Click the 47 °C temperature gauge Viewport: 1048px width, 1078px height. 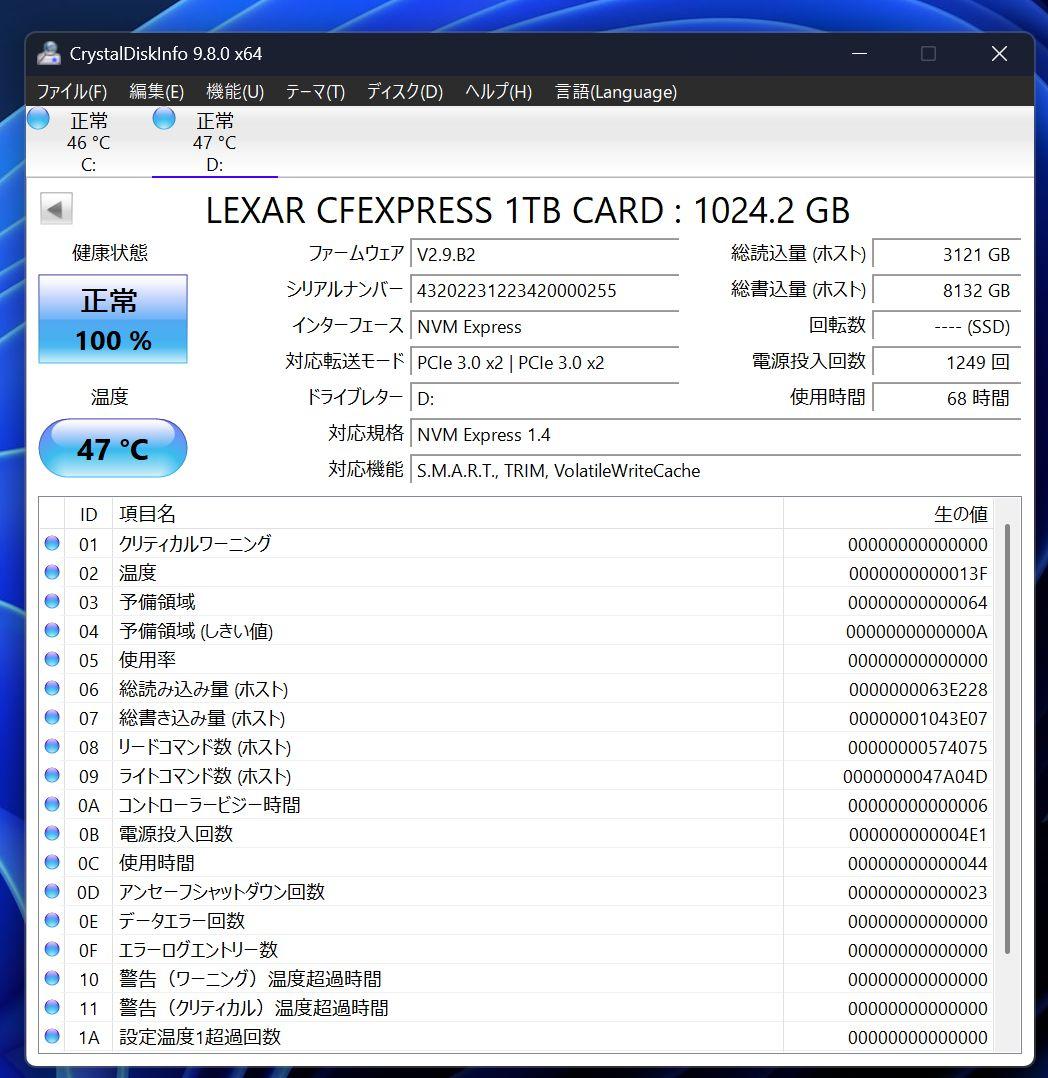pos(112,448)
